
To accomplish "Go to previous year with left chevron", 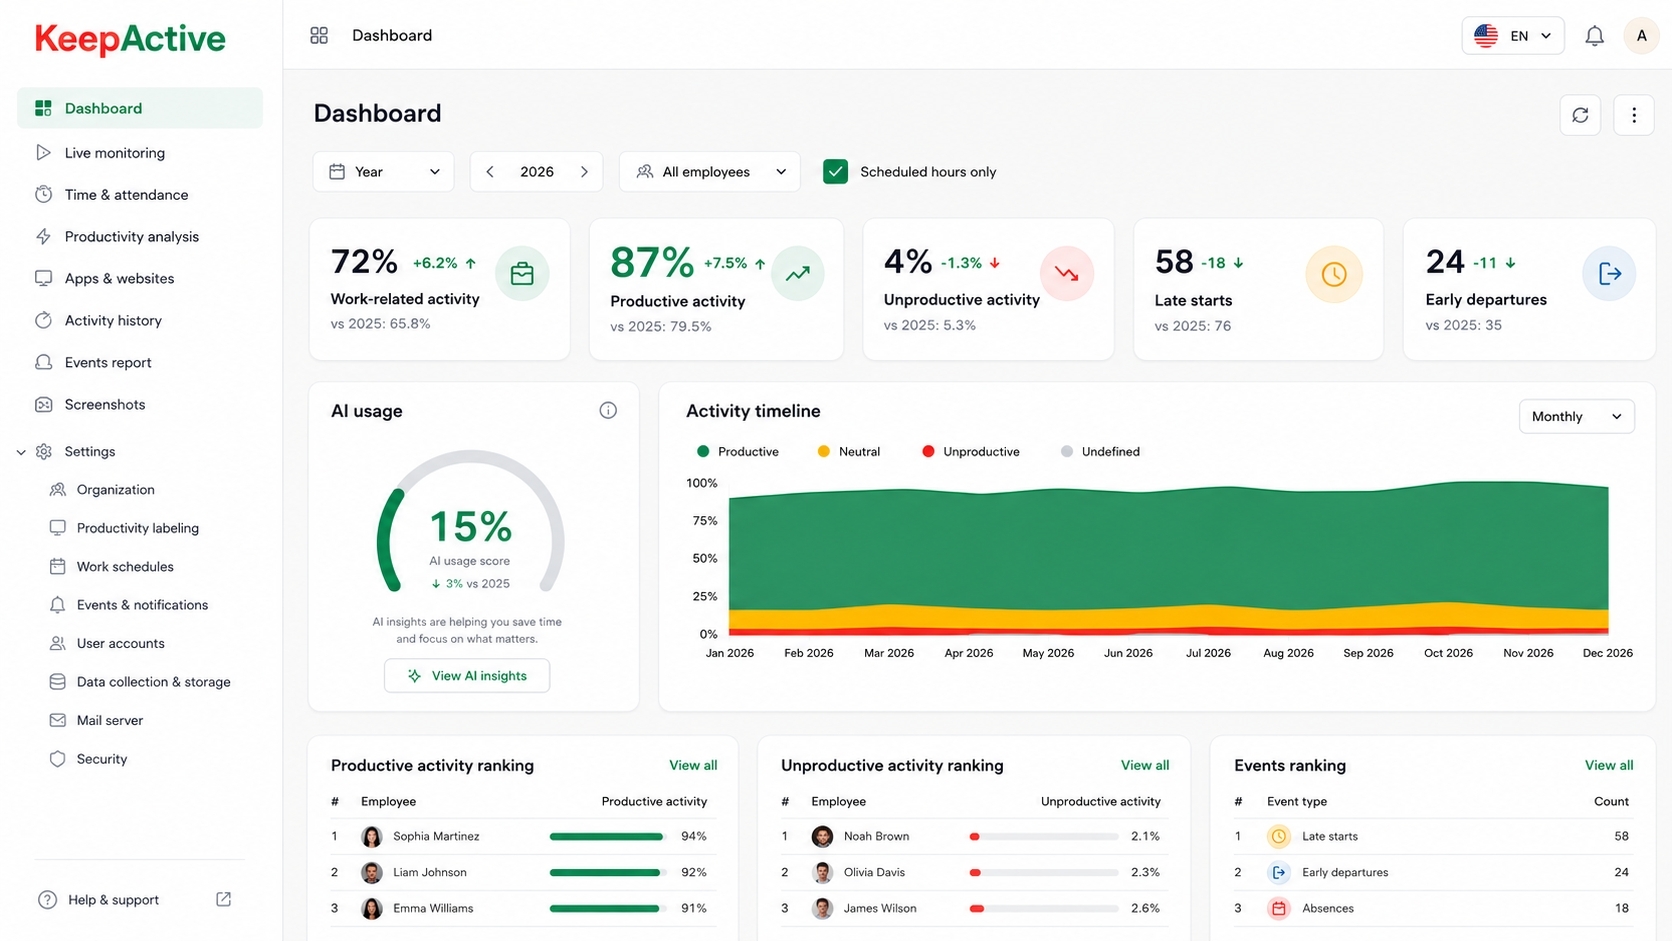I will pos(490,172).
